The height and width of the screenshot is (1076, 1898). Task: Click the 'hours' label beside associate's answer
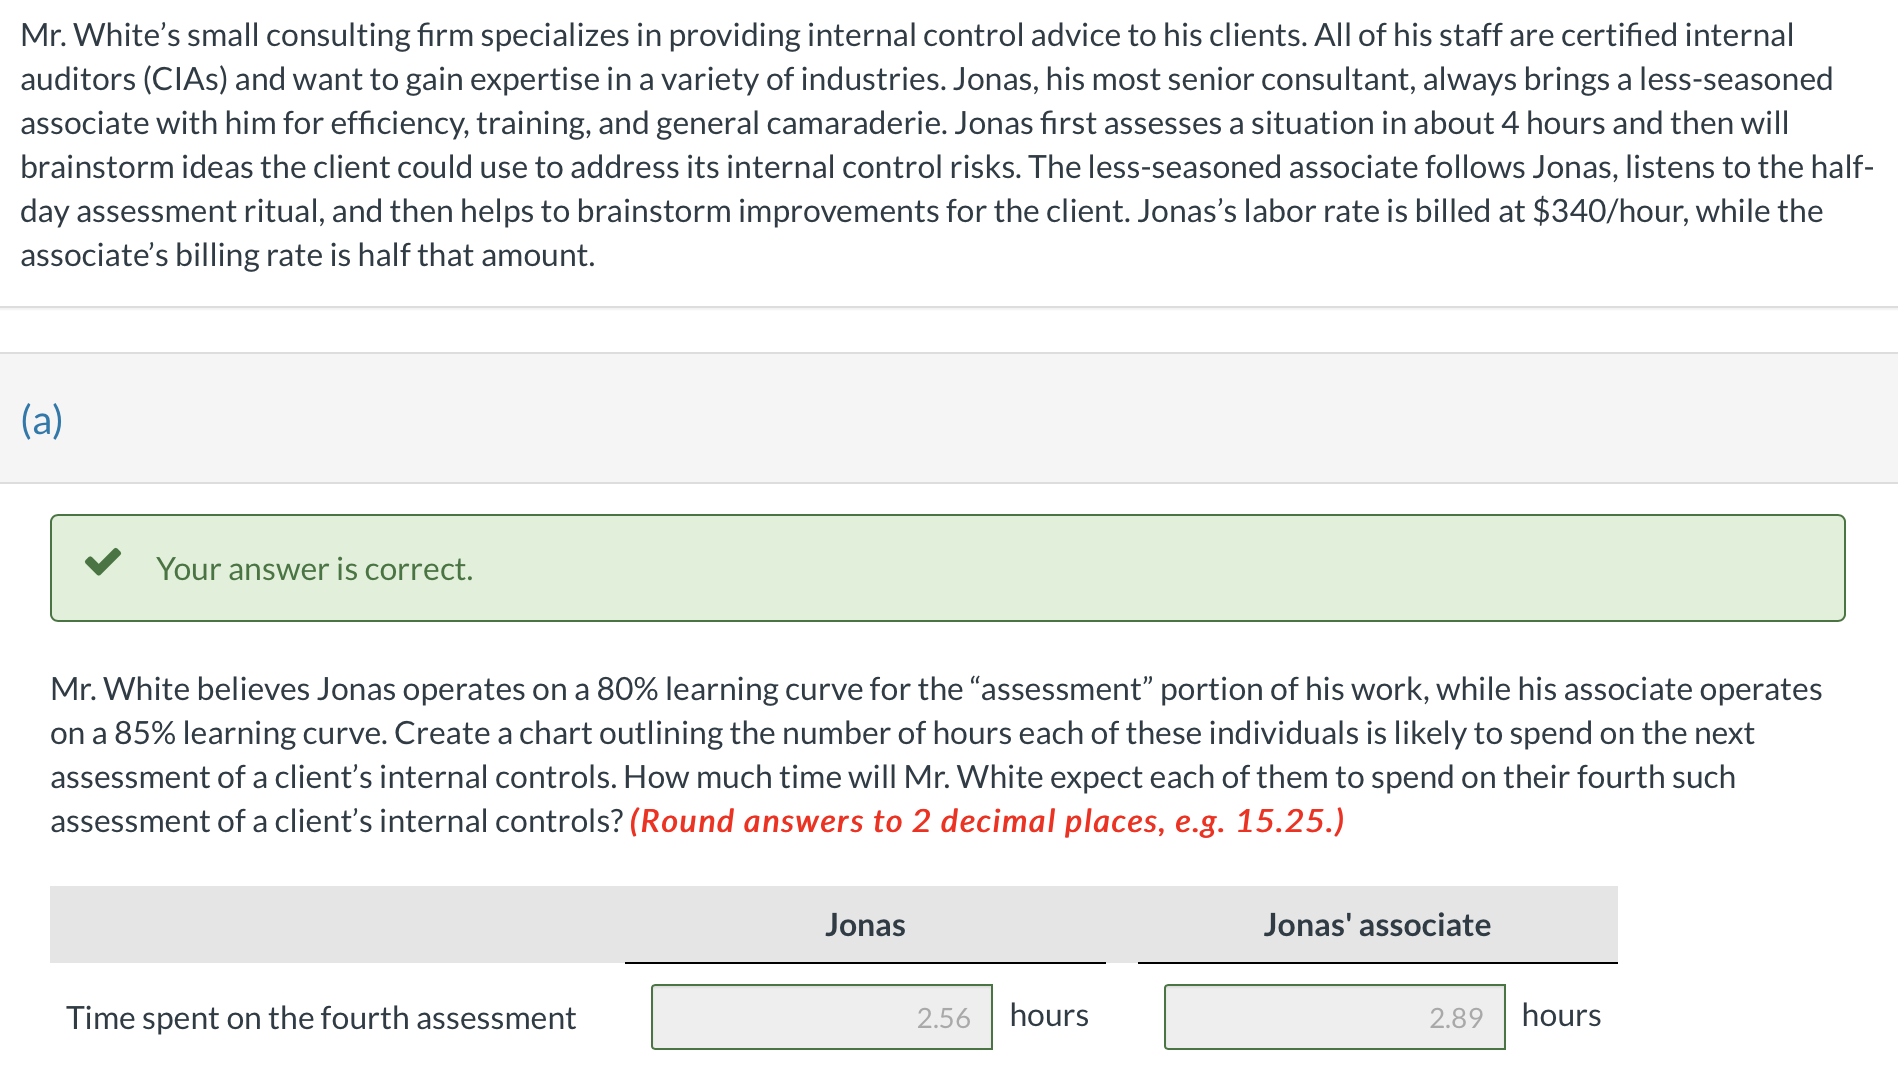coord(1560,1015)
